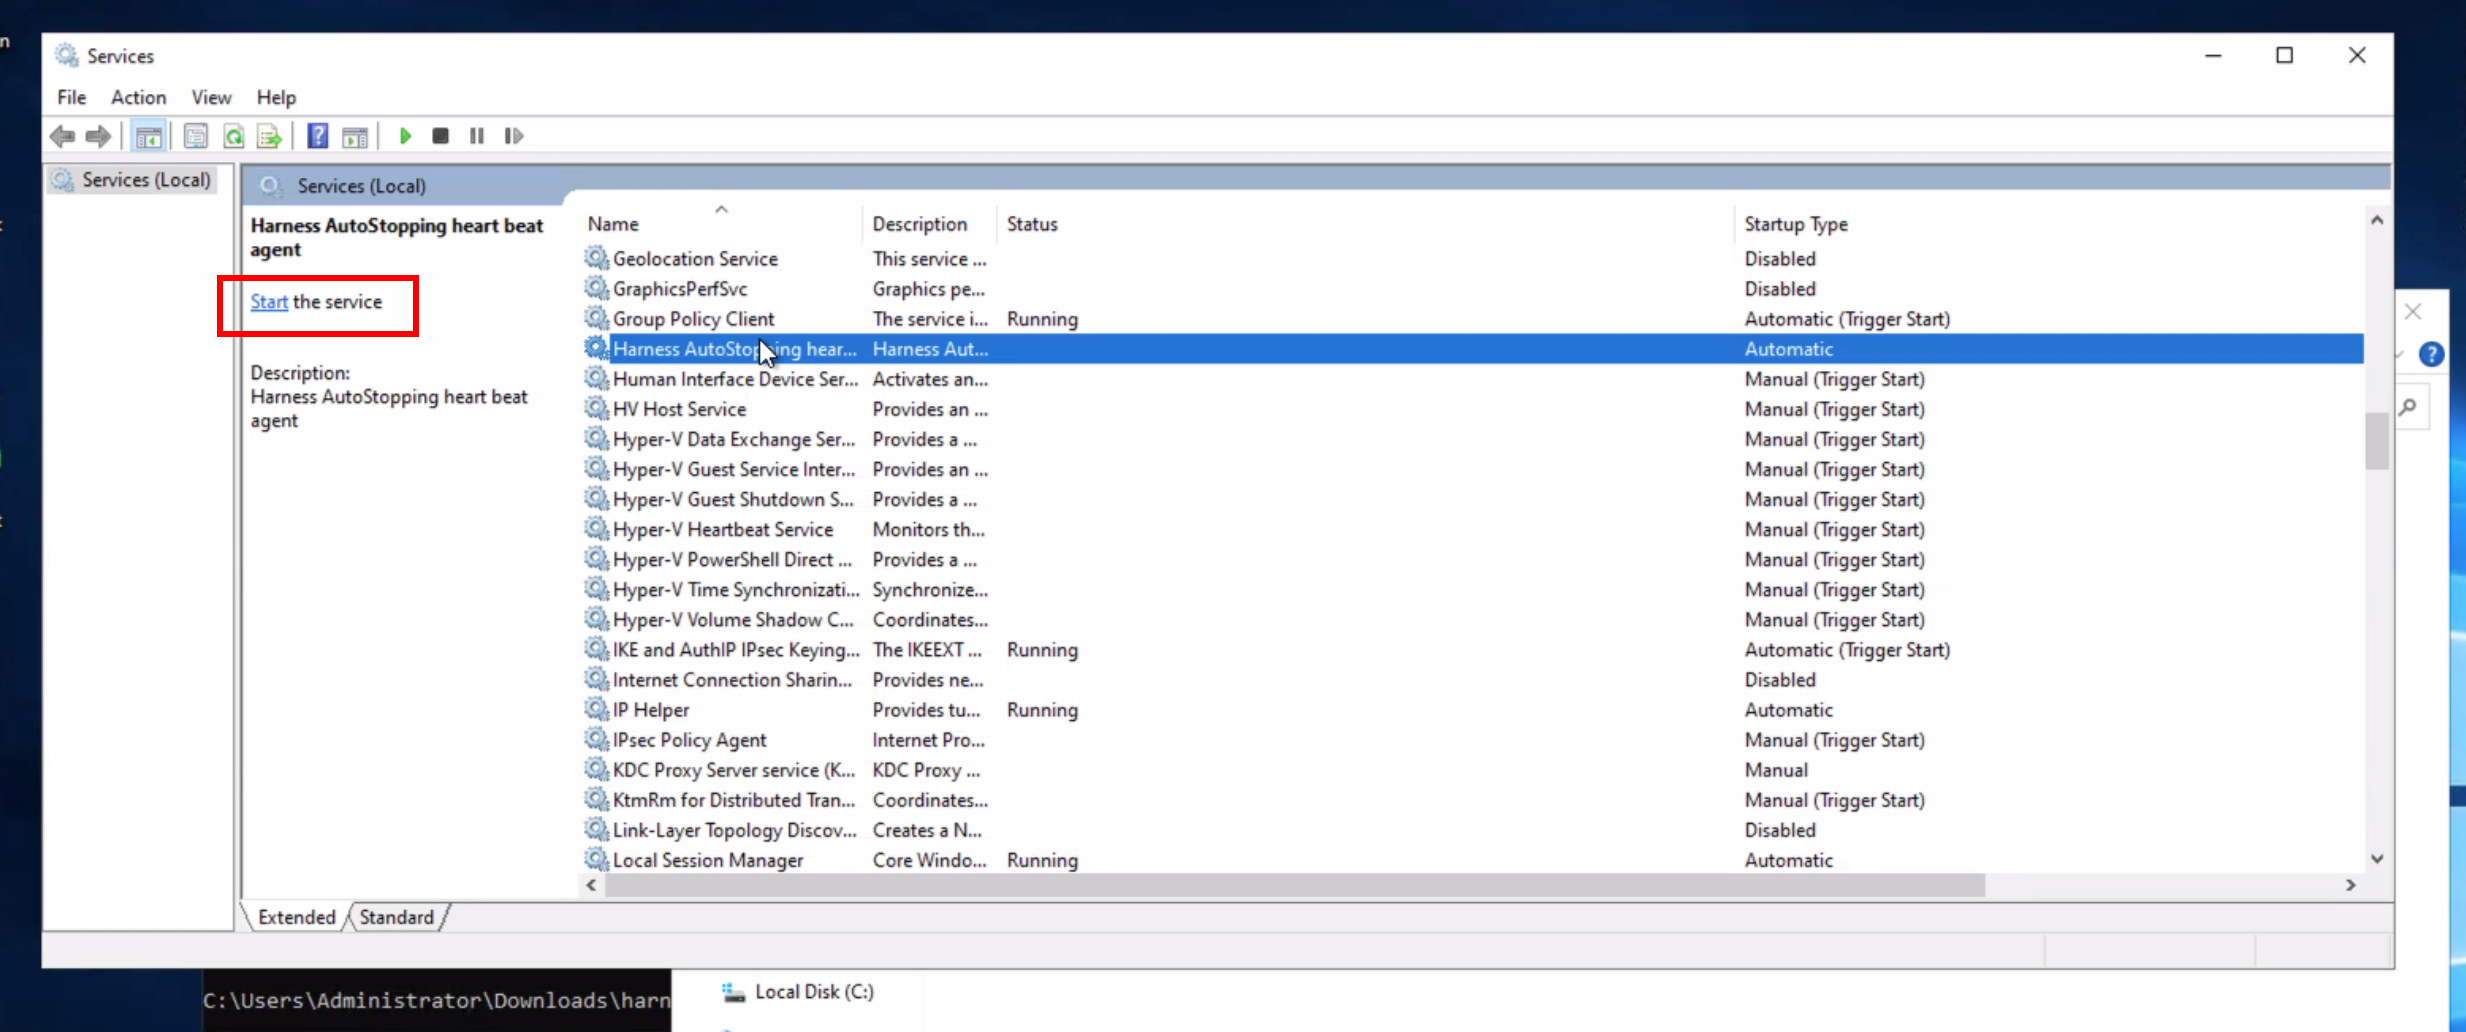
Task: Click the Restart Service toolbar icon
Action: coord(514,136)
